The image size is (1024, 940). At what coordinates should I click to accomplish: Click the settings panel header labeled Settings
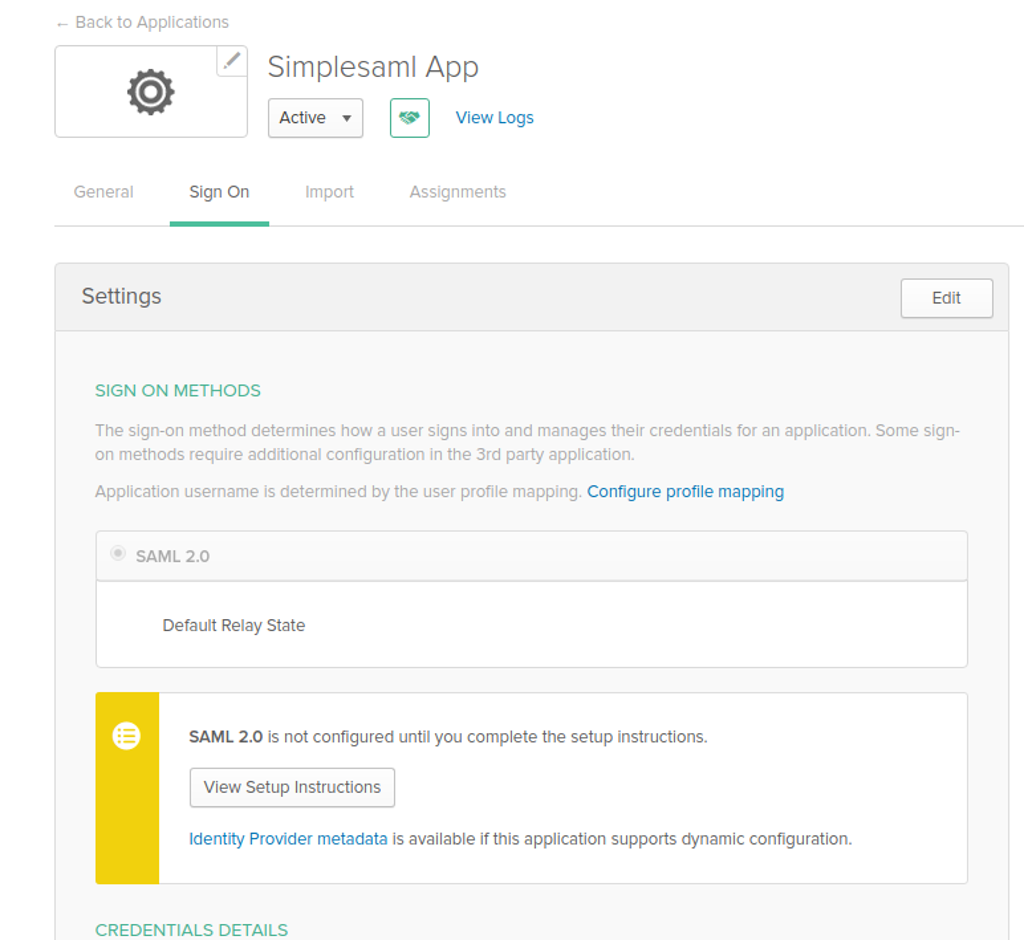click(x=121, y=296)
